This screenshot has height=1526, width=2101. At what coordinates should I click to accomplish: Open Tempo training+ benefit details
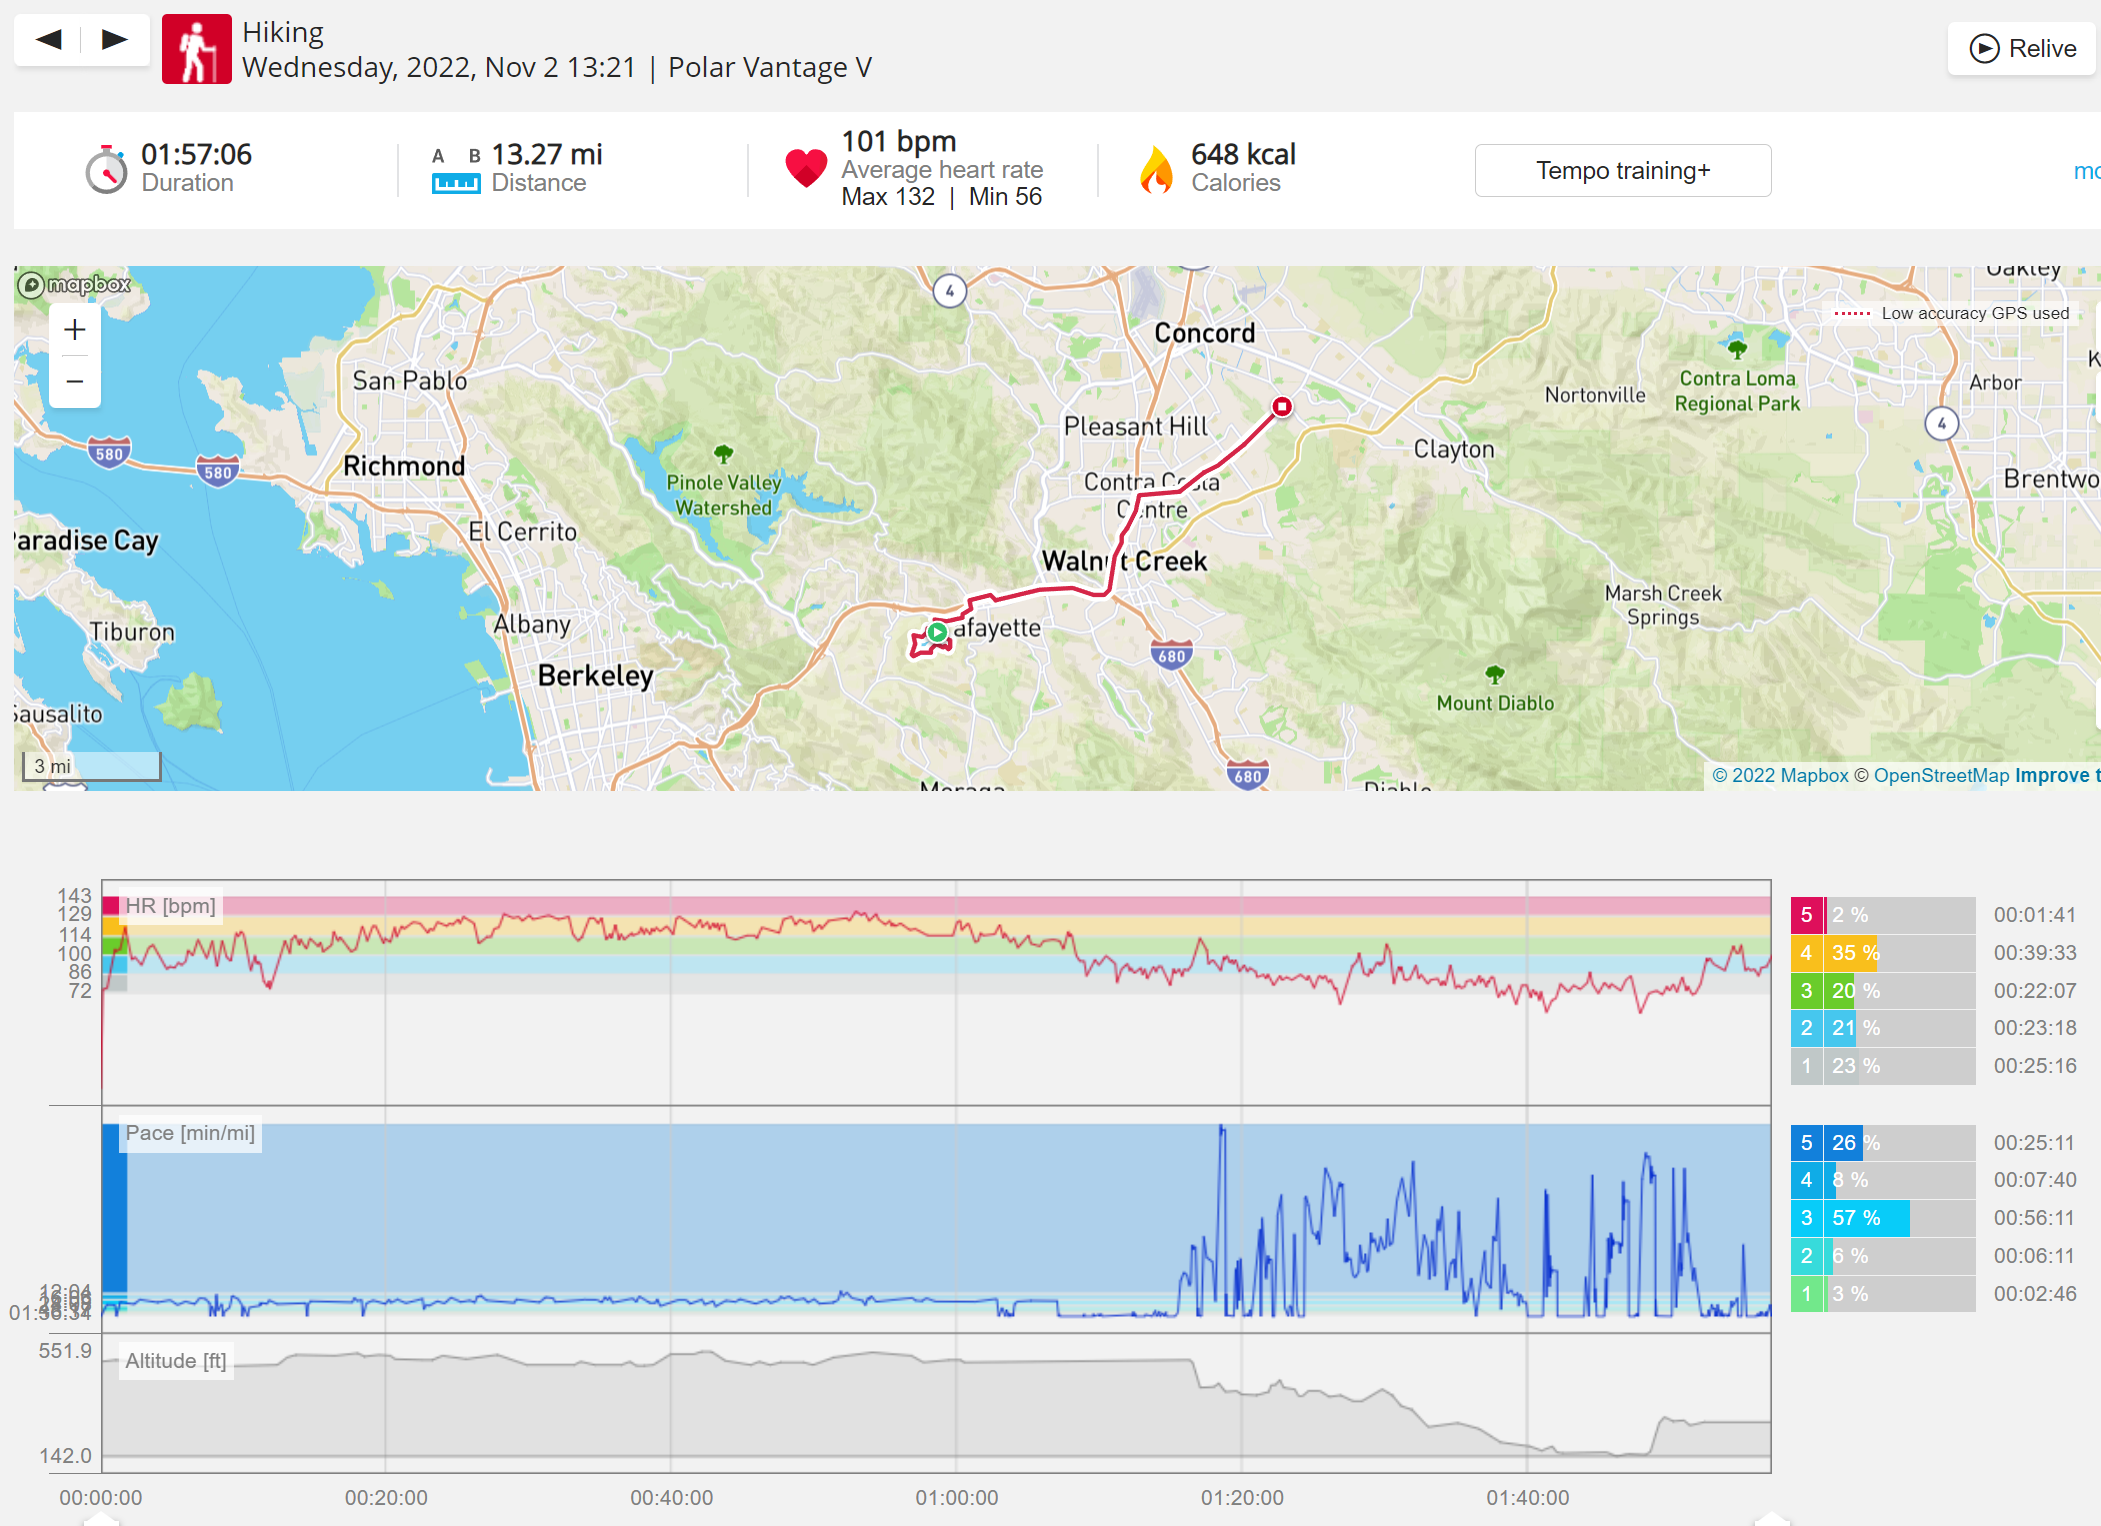point(1623,171)
